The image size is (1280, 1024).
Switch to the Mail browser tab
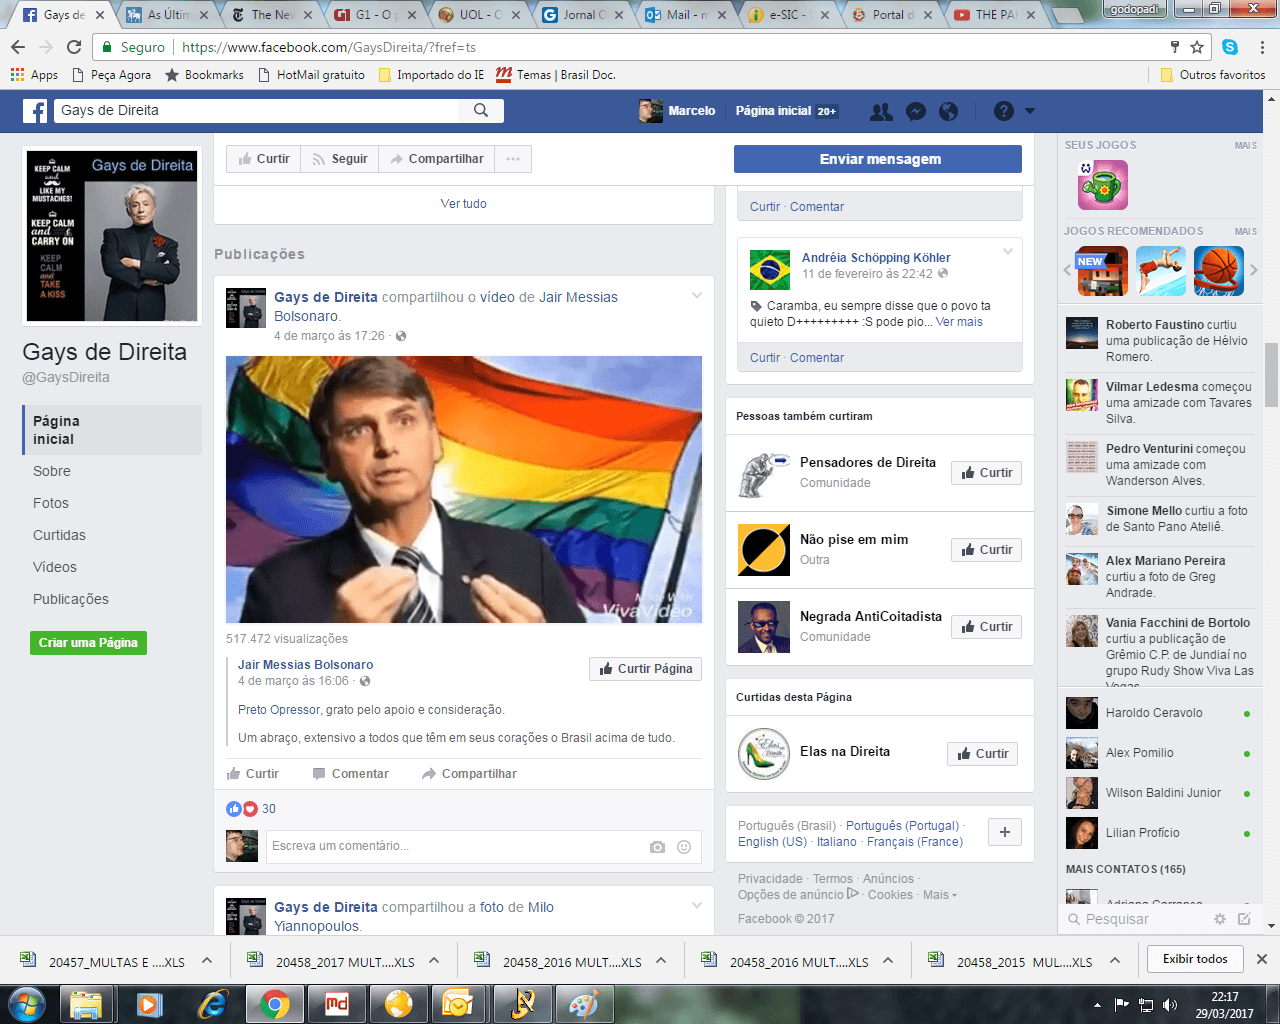coord(679,15)
